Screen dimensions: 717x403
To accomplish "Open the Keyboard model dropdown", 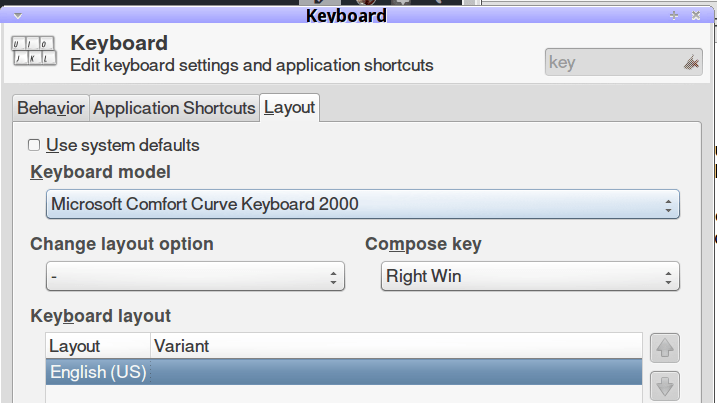I will [363, 205].
